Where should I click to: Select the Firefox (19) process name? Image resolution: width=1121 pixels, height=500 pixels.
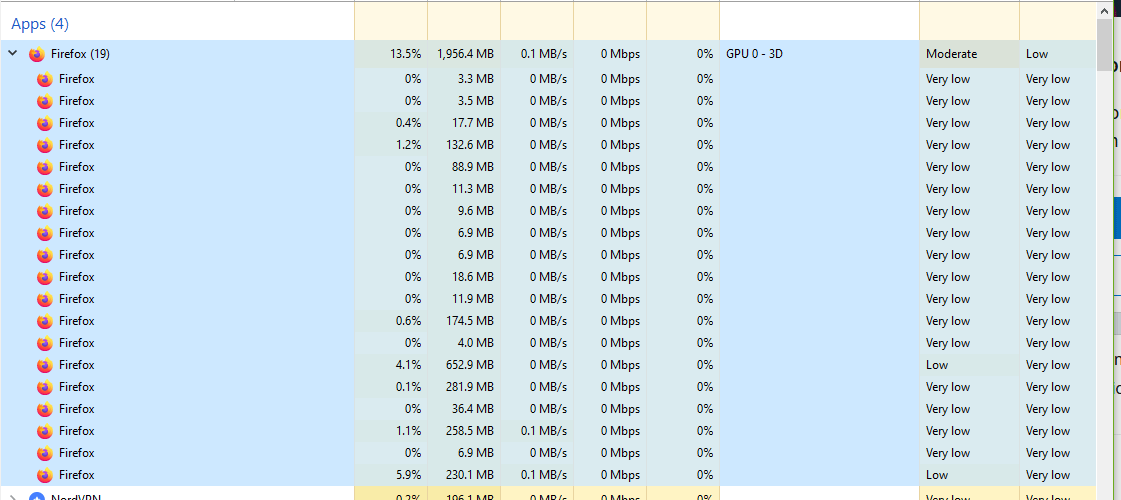tap(80, 54)
